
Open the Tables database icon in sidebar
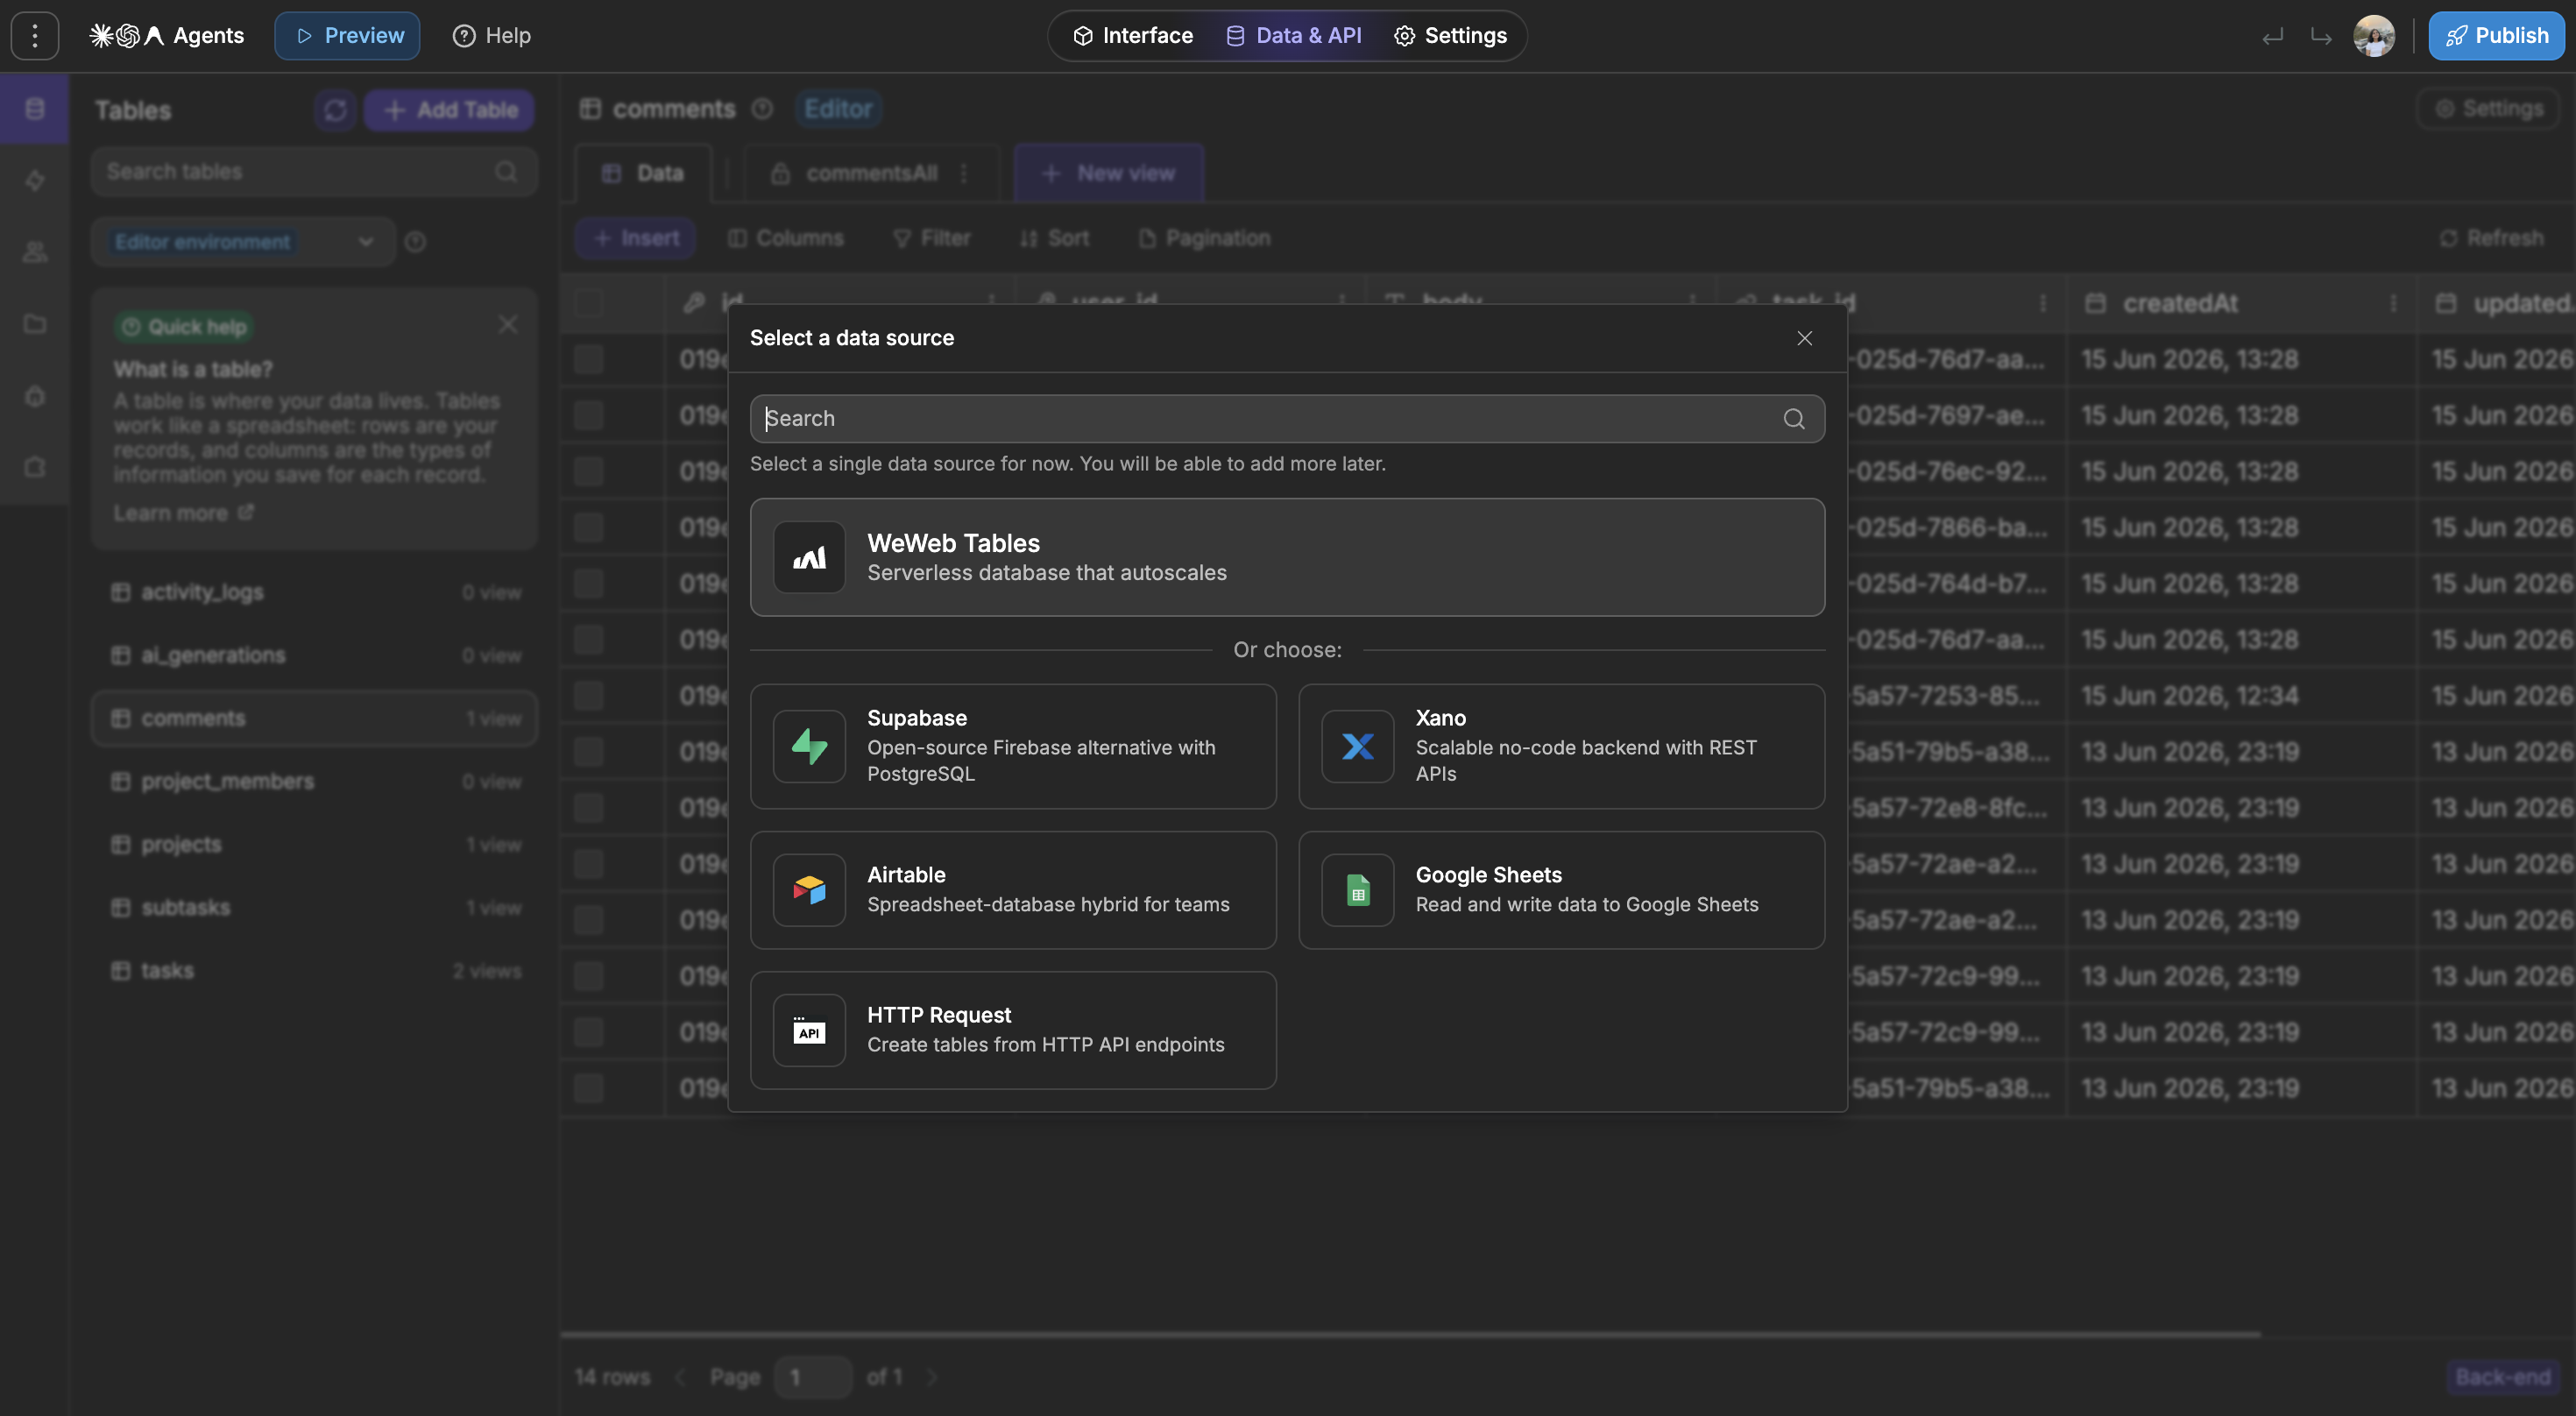coord(34,108)
